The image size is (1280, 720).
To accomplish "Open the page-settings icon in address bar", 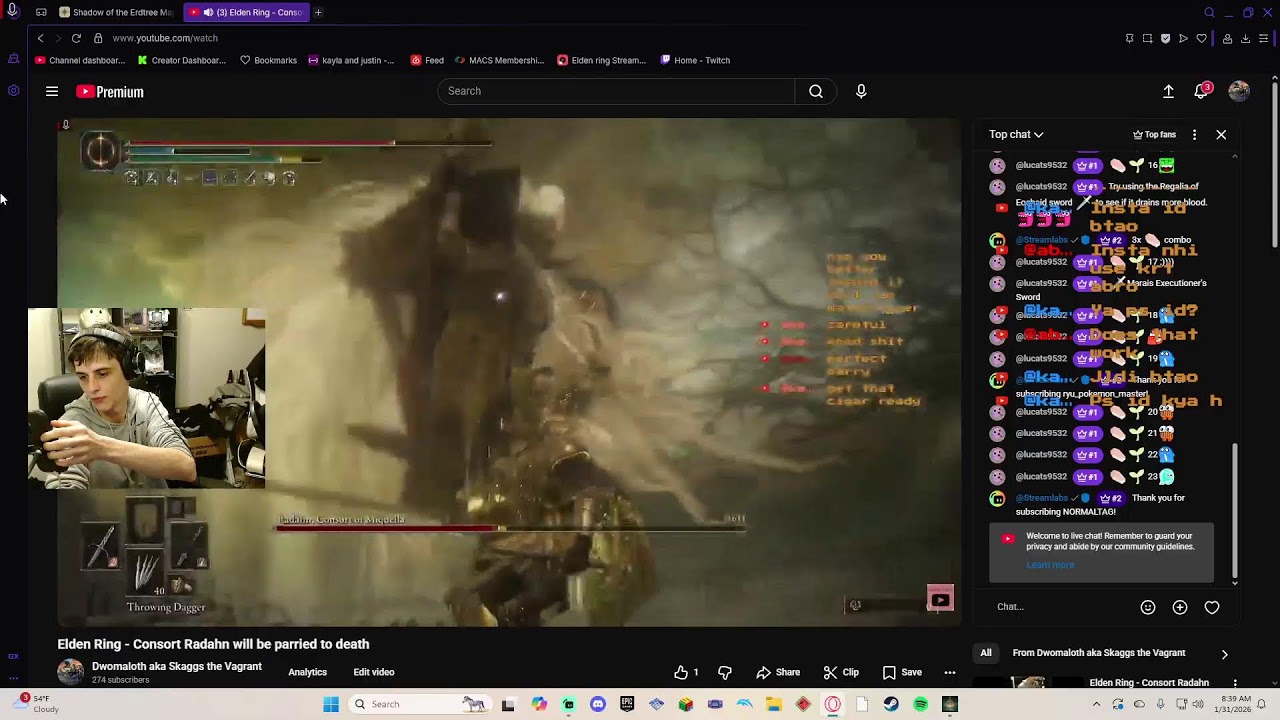I will [98, 38].
